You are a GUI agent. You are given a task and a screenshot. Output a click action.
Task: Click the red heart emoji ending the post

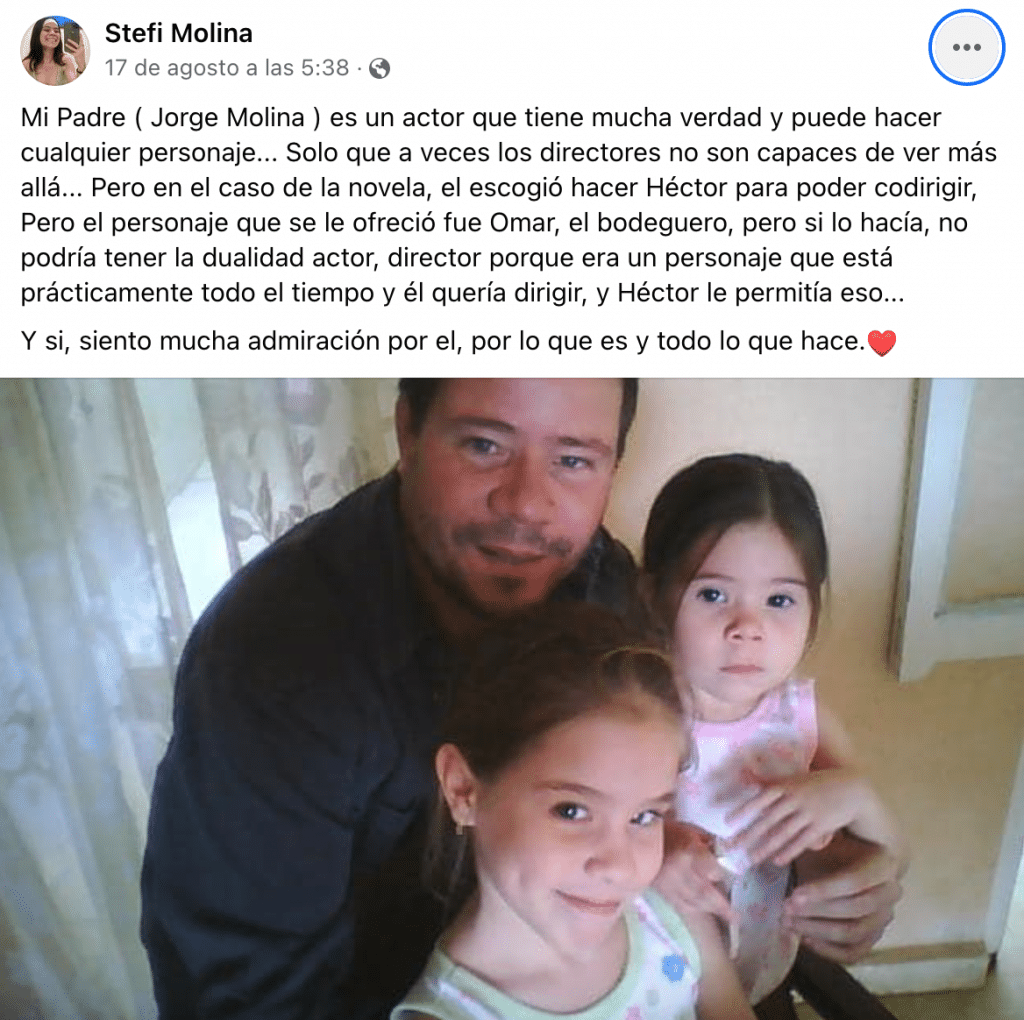click(881, 342)
